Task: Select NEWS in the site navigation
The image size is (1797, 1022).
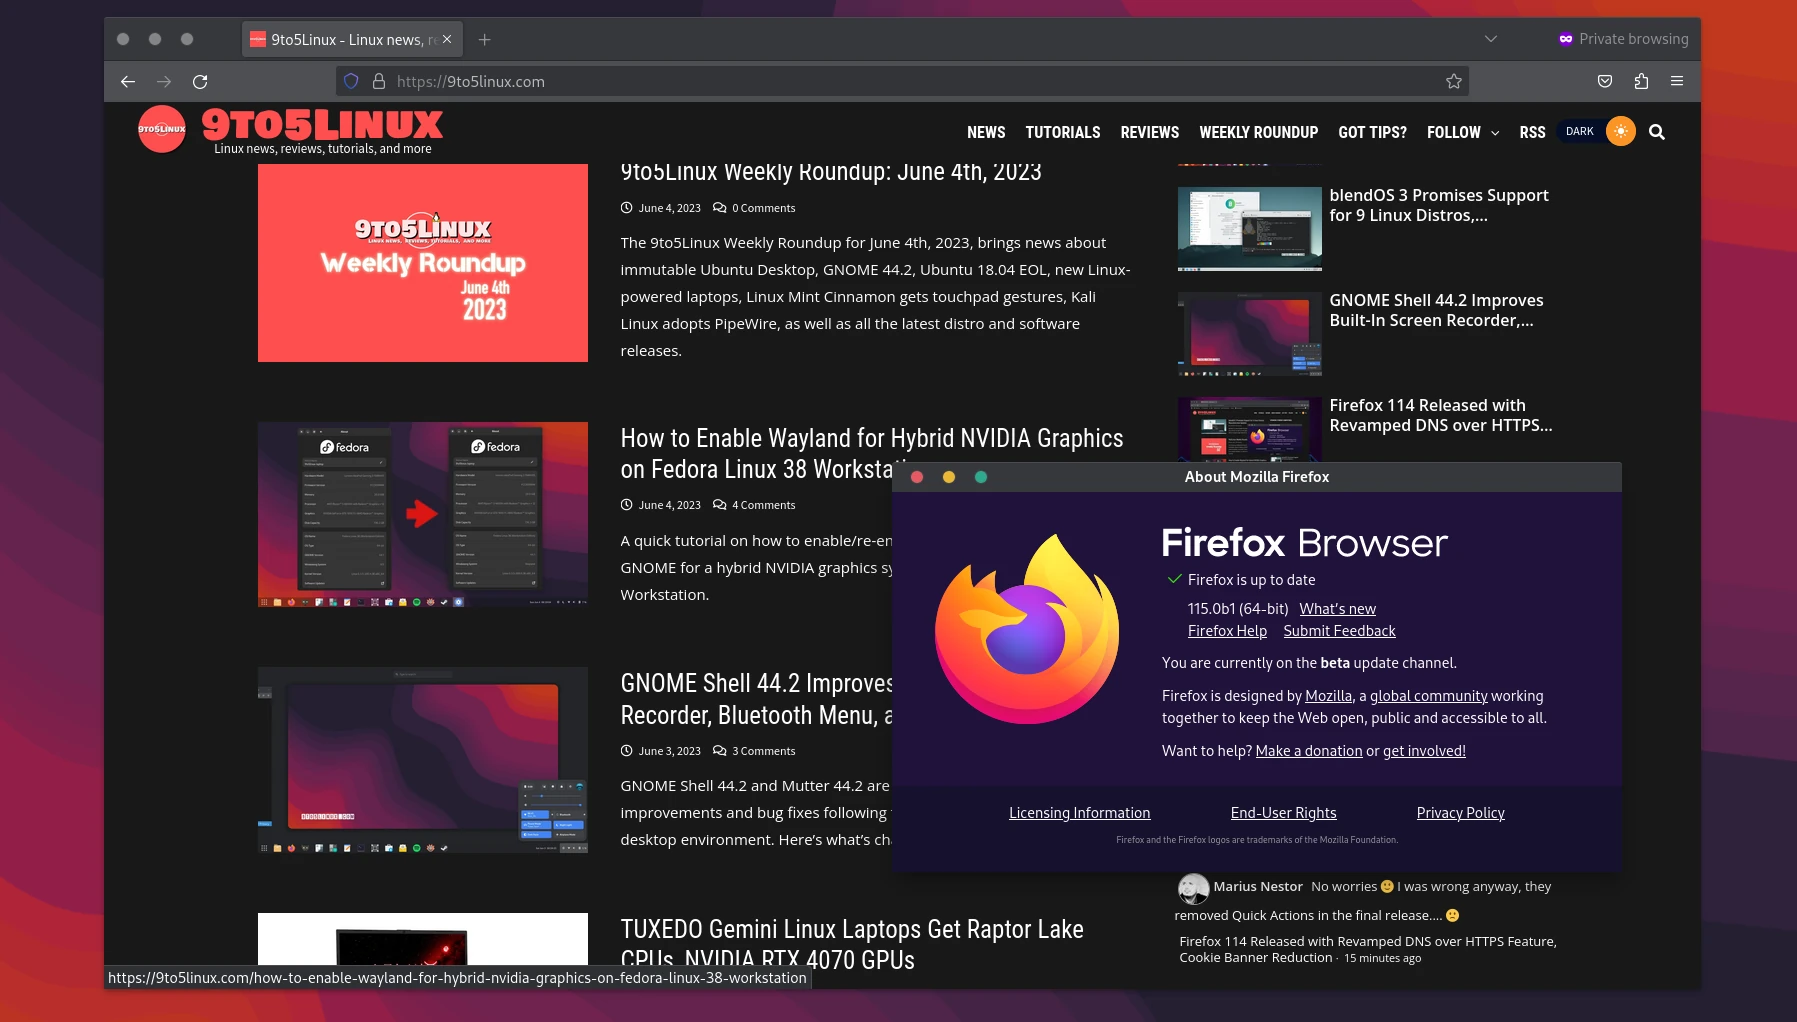Action: point(986,132)
